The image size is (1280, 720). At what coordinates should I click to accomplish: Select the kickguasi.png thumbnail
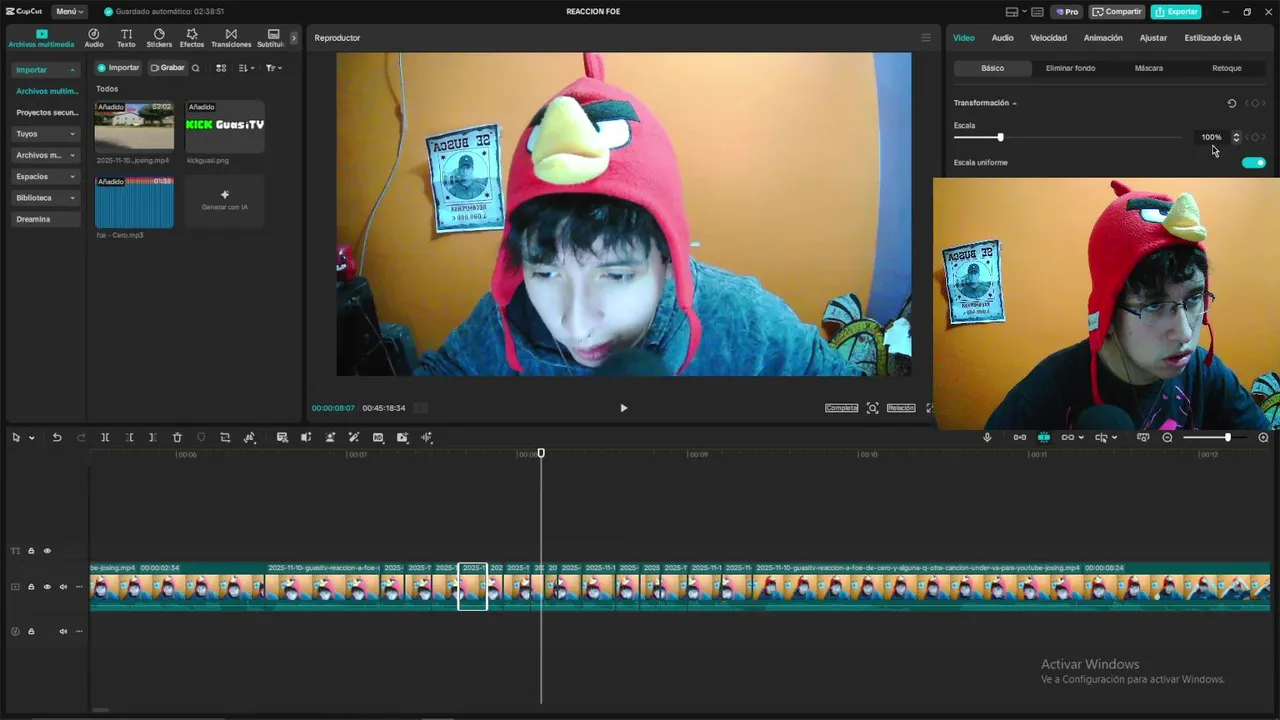coord(225,126)
